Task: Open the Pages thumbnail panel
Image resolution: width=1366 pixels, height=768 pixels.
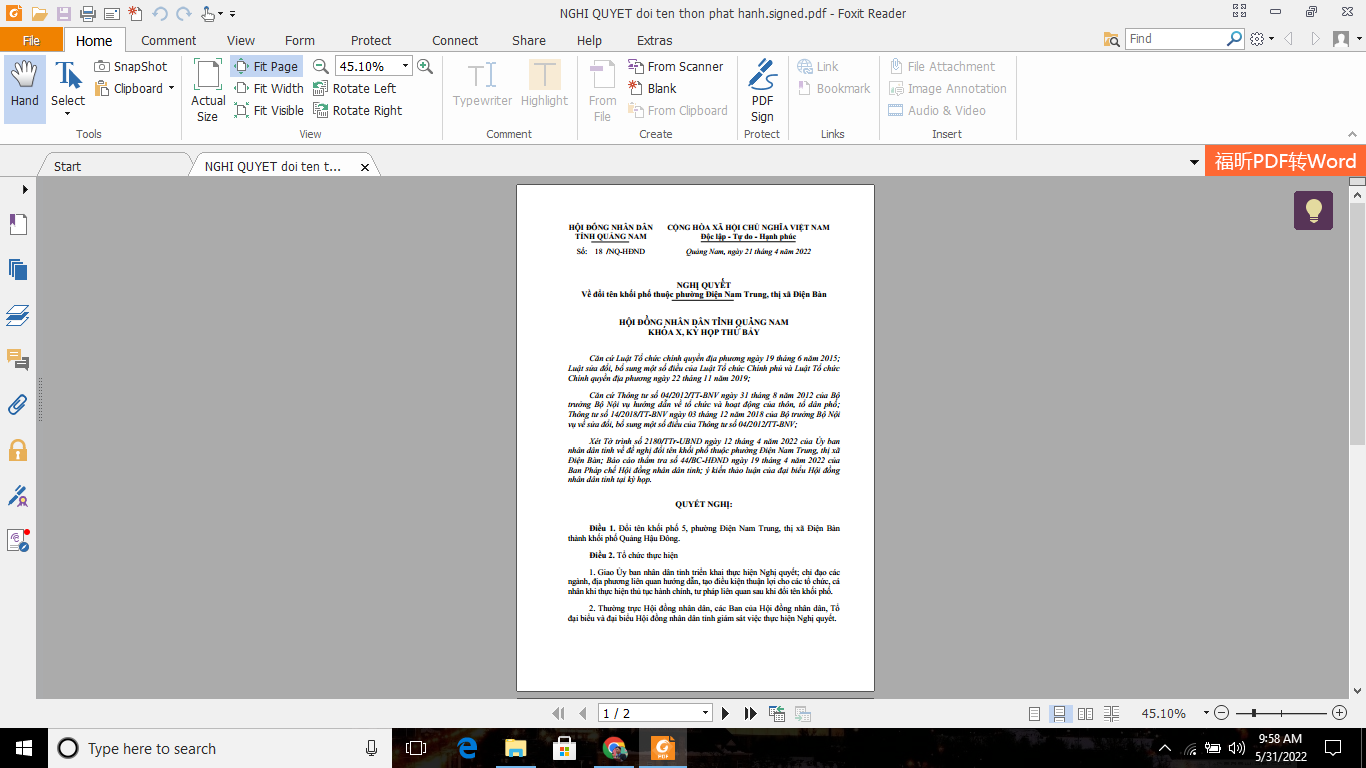Action: click(x=18, y=269)
